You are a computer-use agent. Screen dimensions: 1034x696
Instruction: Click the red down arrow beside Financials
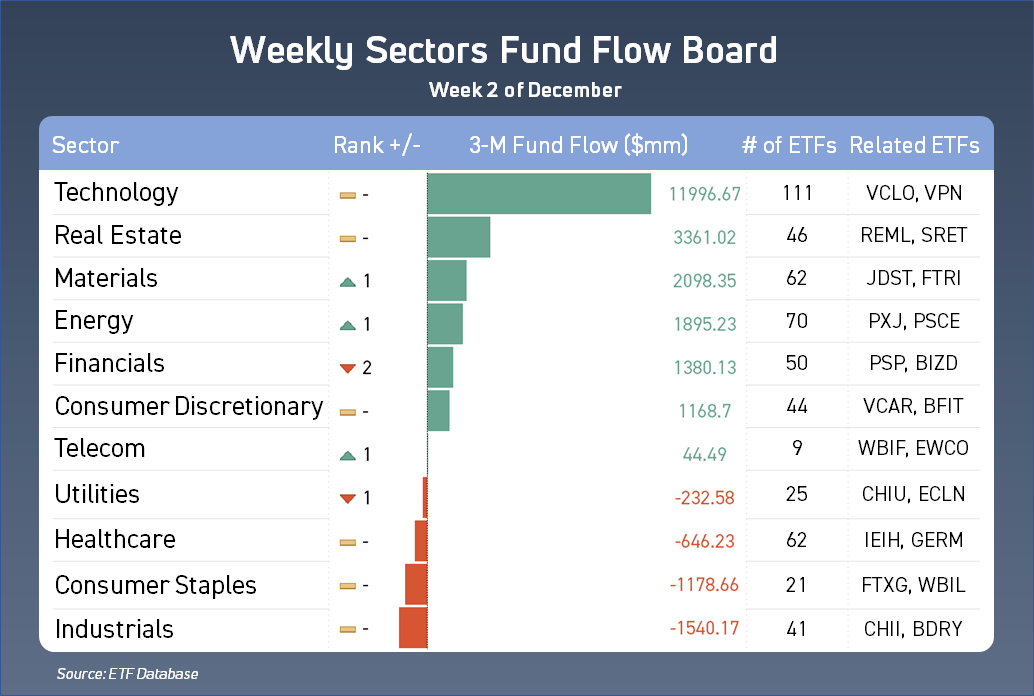coord(348,368)
